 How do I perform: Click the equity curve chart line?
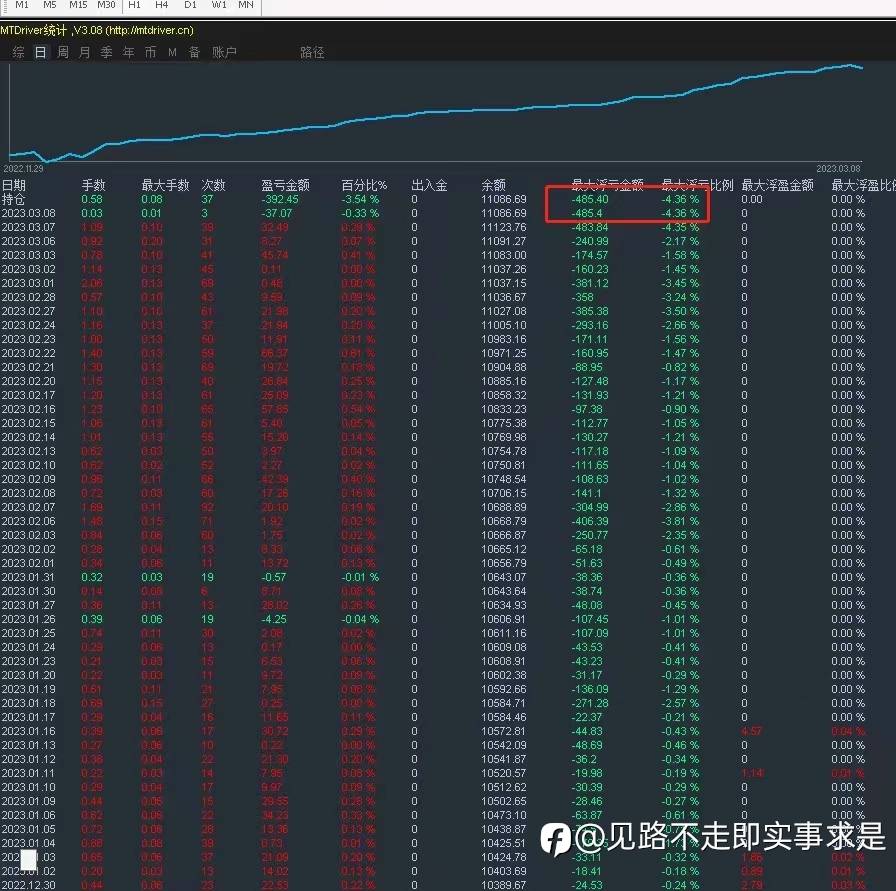tap(434, 112)
